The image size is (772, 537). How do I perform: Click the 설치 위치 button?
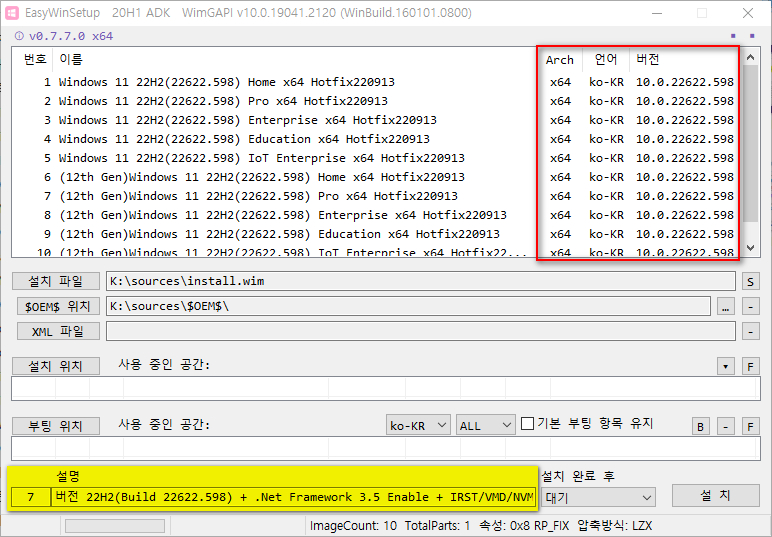[56, 366]
